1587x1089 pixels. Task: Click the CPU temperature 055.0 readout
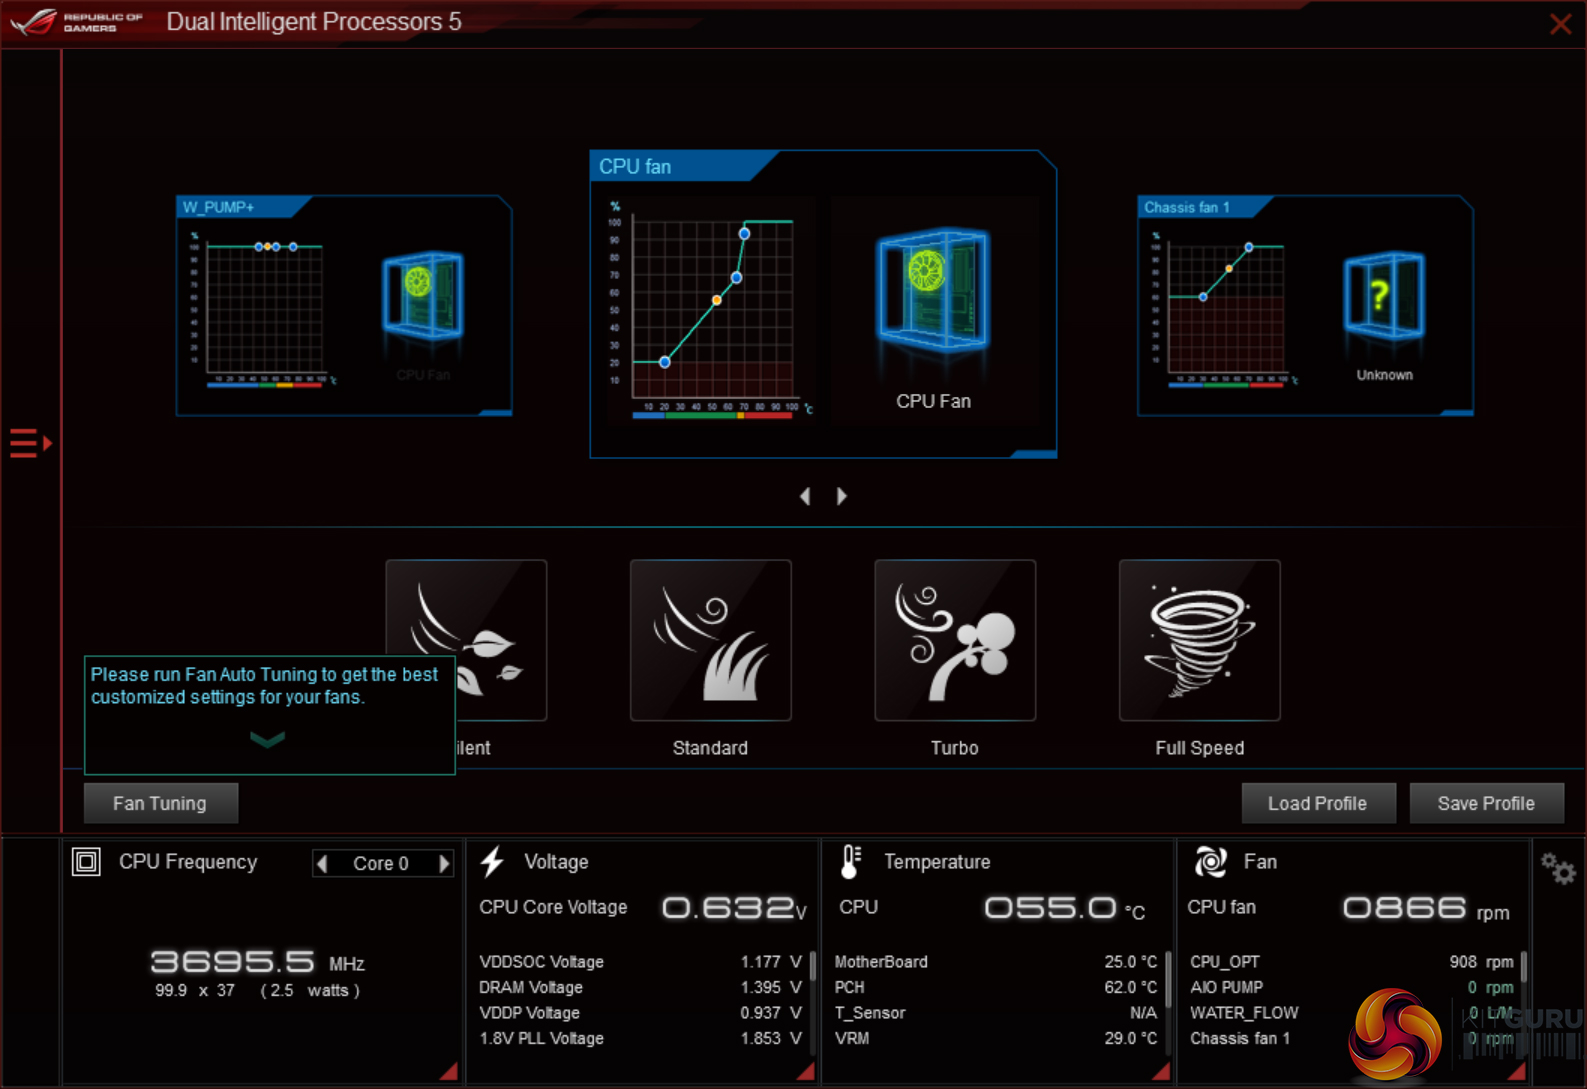point(1065,908)
